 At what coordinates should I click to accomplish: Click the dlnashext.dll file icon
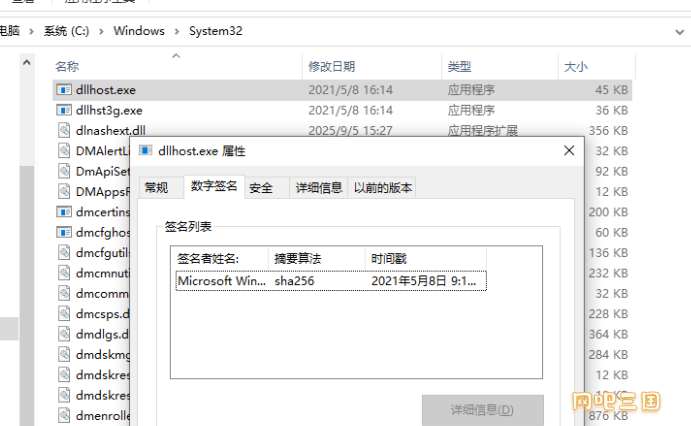[64, 130]
